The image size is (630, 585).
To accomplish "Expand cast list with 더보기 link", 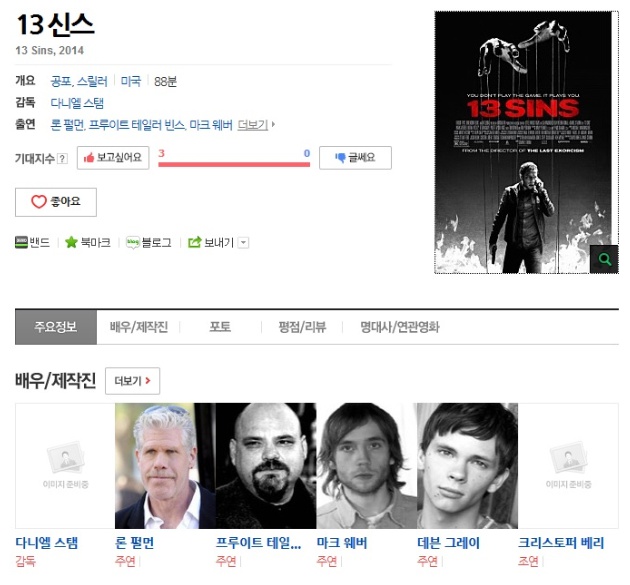I will pos(256,125).
